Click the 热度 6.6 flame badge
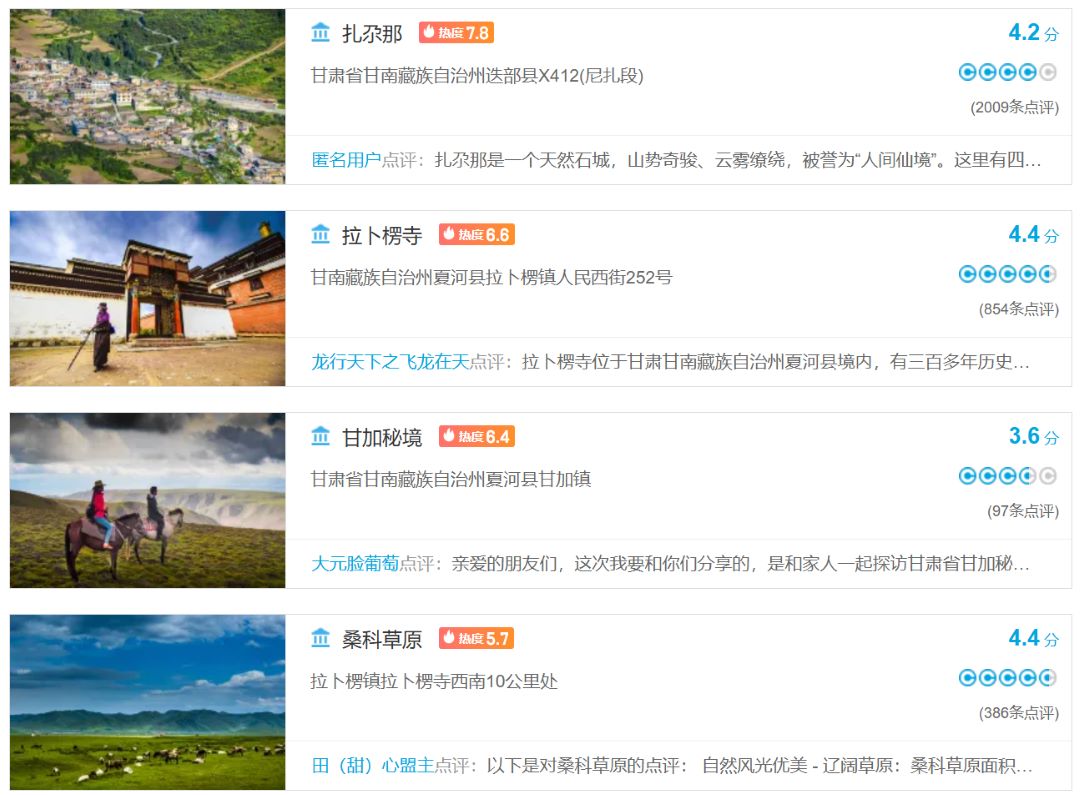 click(x=477, y=234)
